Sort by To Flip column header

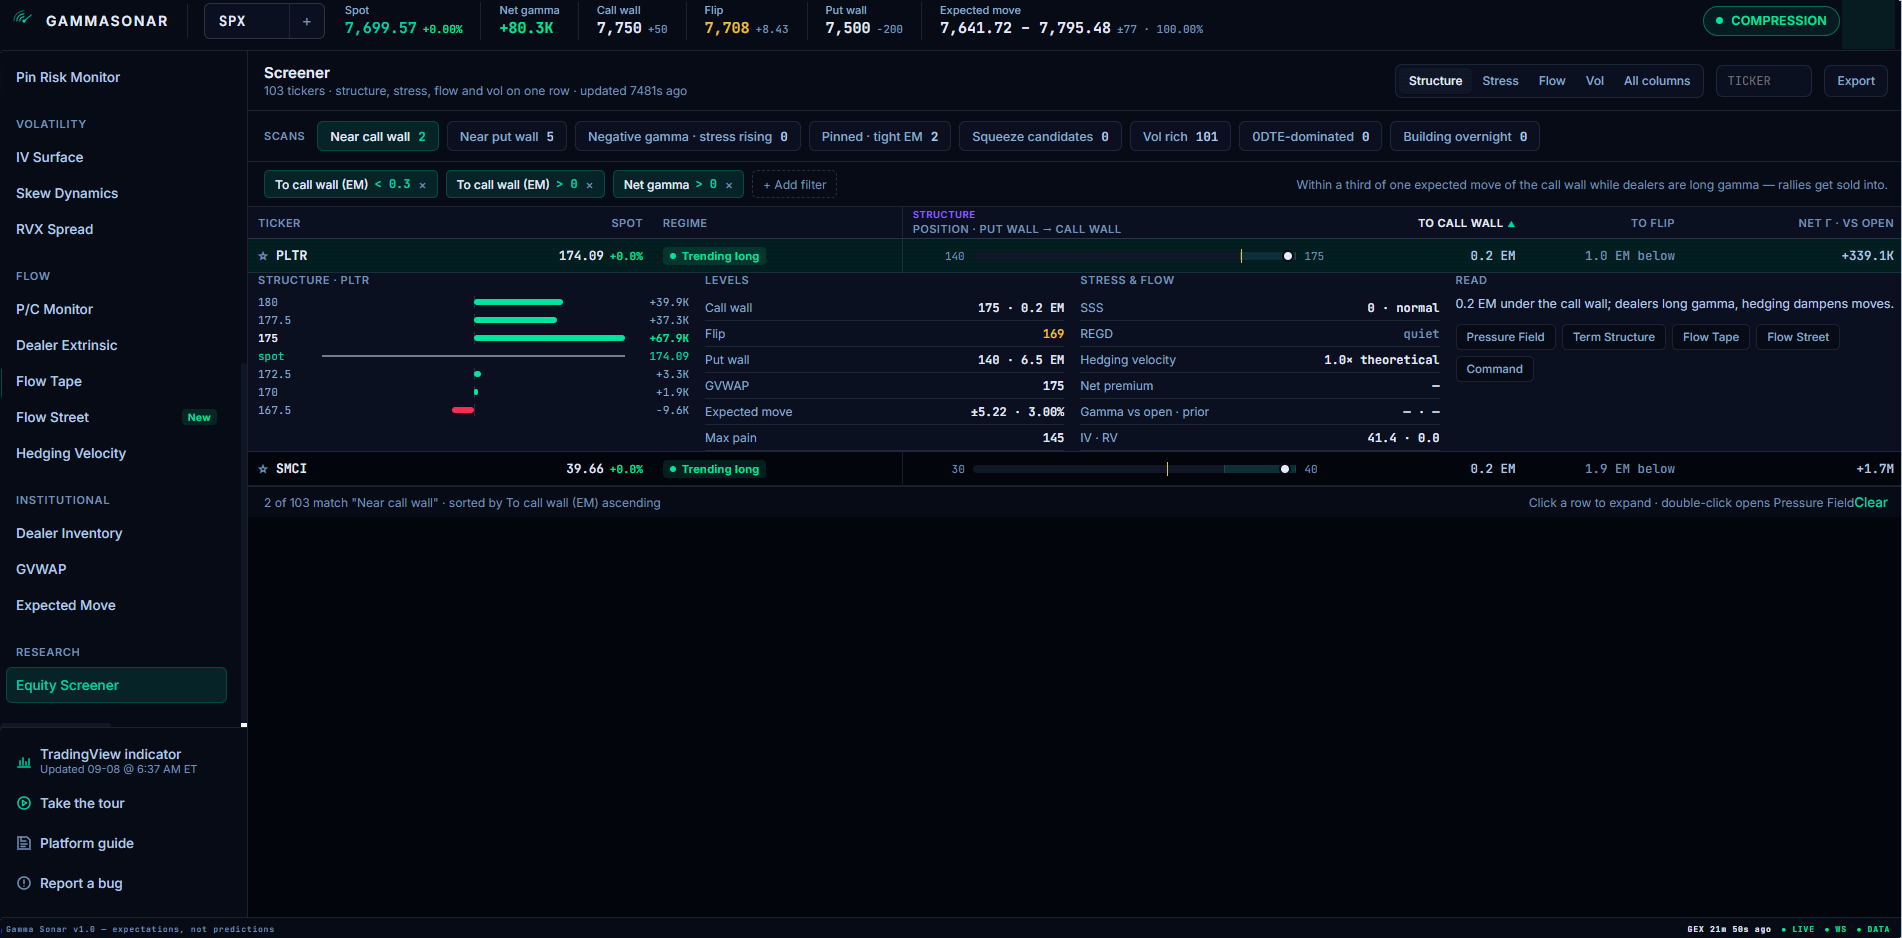1652,224
